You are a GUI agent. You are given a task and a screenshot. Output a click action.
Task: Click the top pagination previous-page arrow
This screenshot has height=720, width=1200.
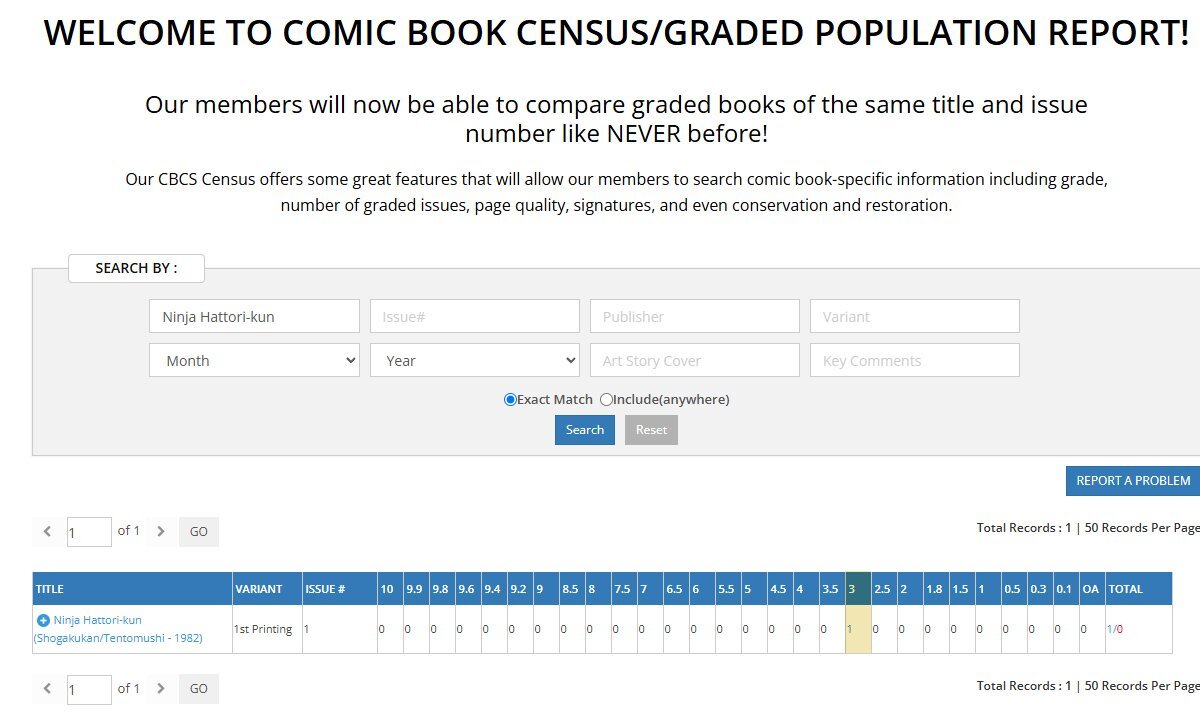(47, 532)
